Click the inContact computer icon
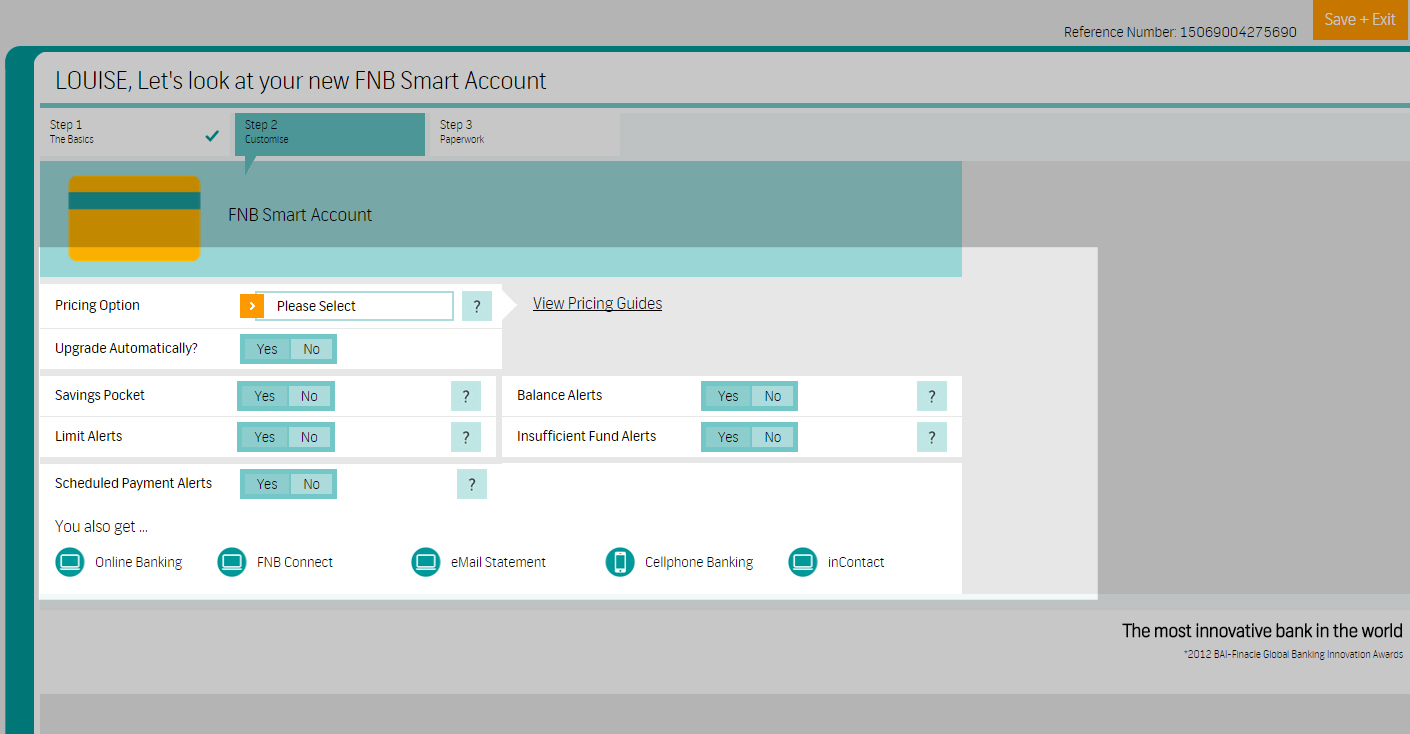This screenshot has width=1410, height=734. (803, 562)
